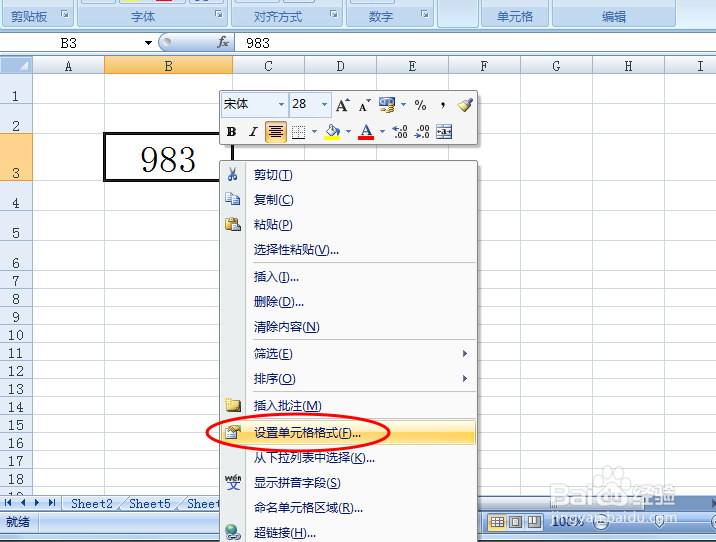Image resolution: width=716 pixels, height=542 pixels.
Task: Open the font size 28 dropdown
Action: click(324, 105)
